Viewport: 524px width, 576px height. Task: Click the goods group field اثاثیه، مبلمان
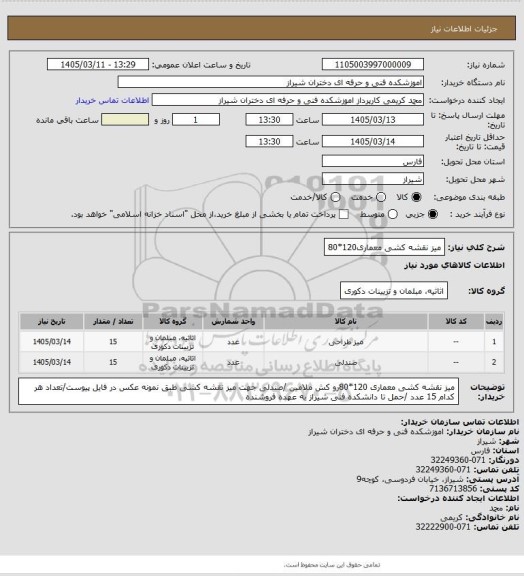pos(394,291)
